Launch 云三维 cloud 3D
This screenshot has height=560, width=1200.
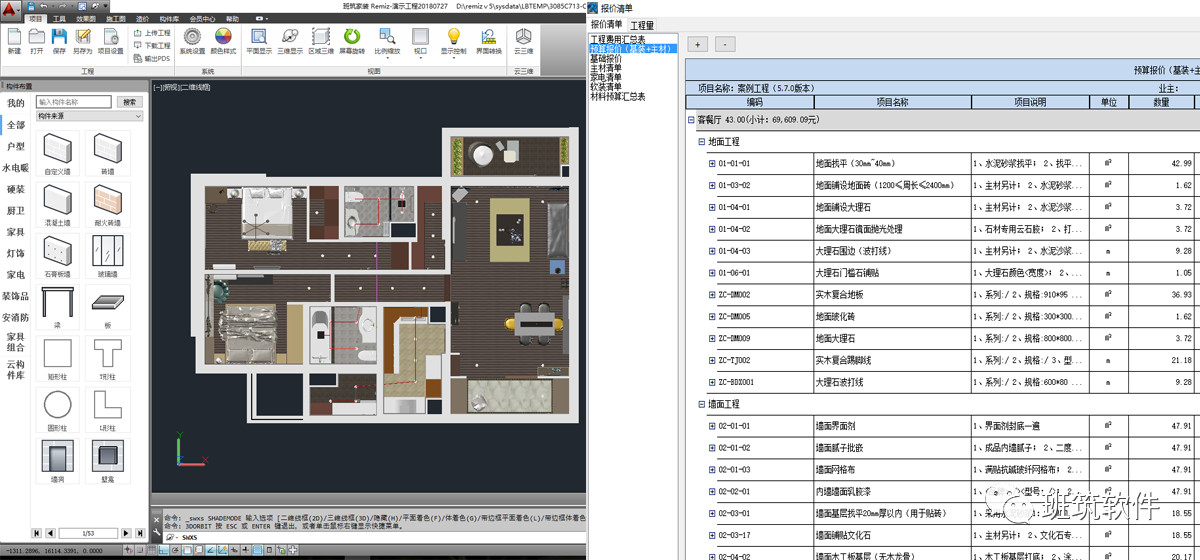coord(523,40)
